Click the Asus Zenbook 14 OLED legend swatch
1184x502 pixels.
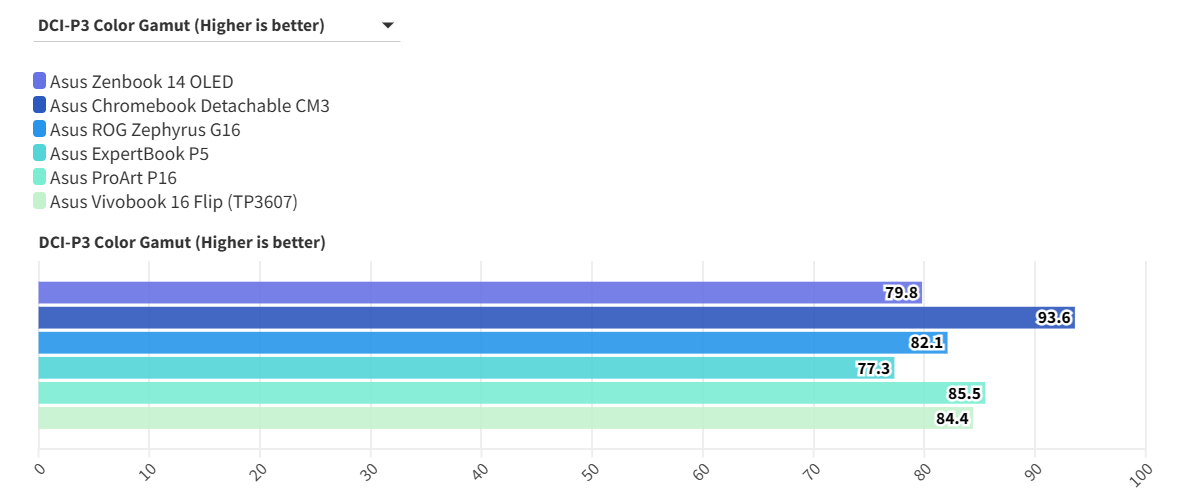[x=40, y=81]
